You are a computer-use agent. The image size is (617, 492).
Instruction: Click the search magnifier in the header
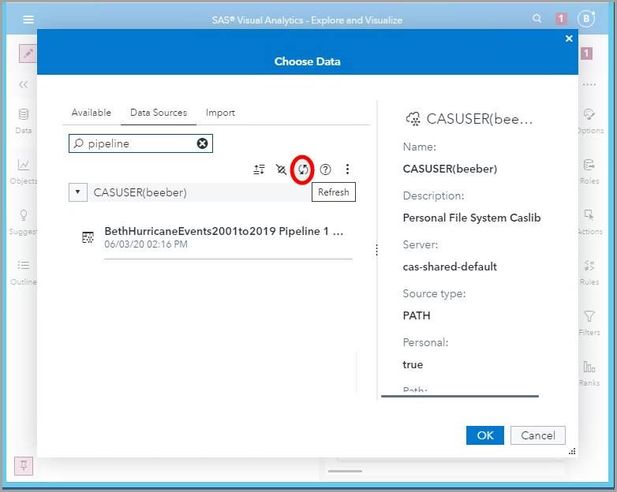tap(537, 18)
